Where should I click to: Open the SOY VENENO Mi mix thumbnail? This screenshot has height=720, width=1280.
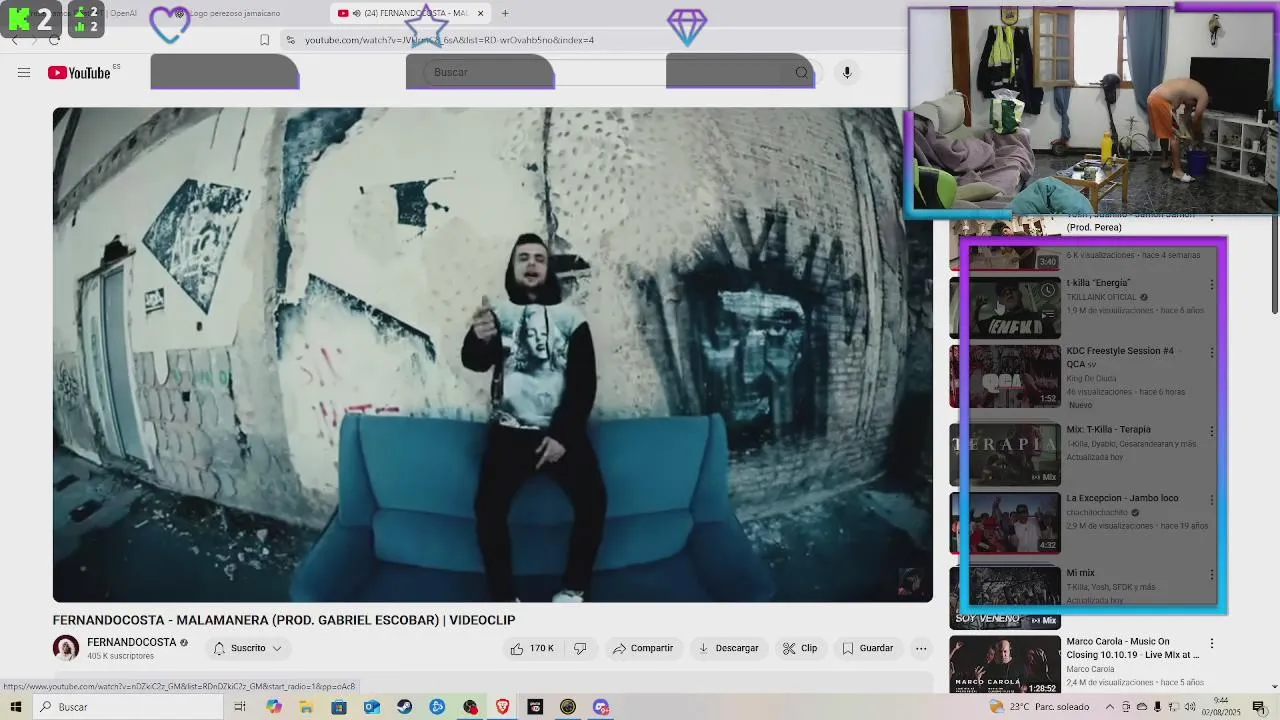1005,598
